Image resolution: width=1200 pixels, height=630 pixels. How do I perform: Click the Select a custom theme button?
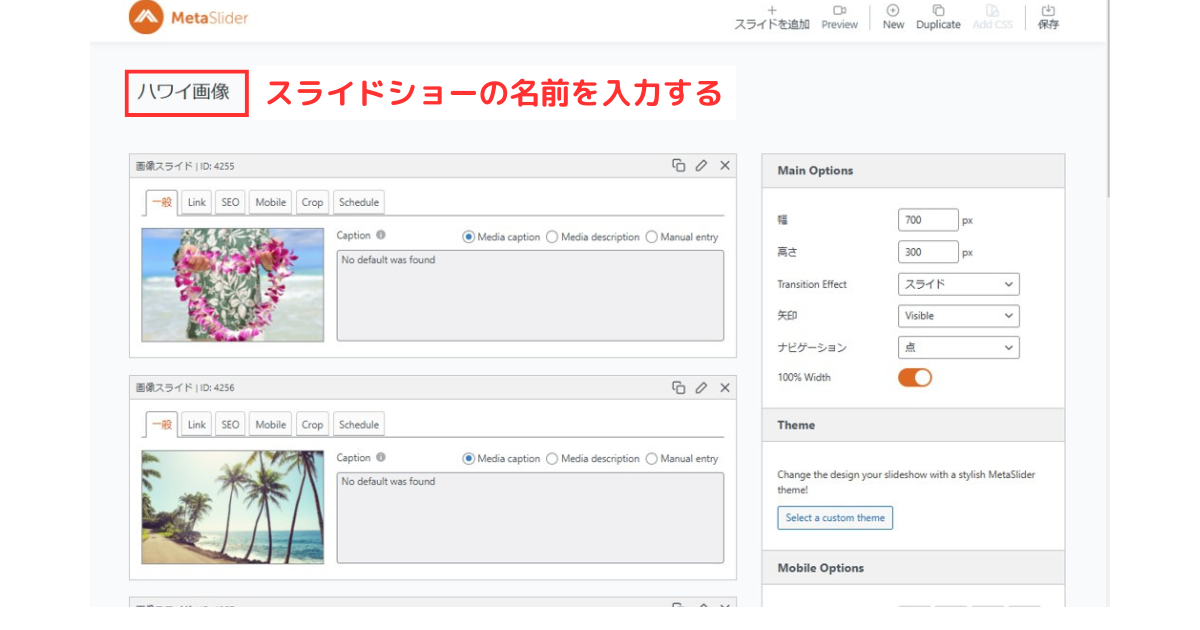pyautogui.click(x=835, y=517)
